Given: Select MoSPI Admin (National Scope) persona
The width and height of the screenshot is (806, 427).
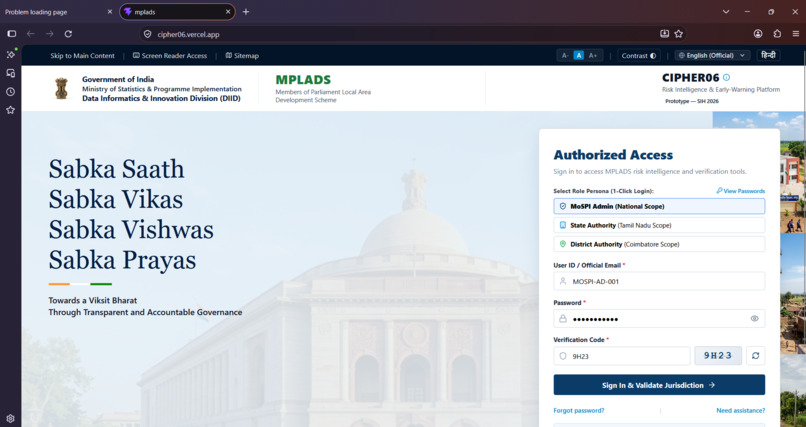Looking at the screenshot, I should pyautogui.click(x=659, y=206).
